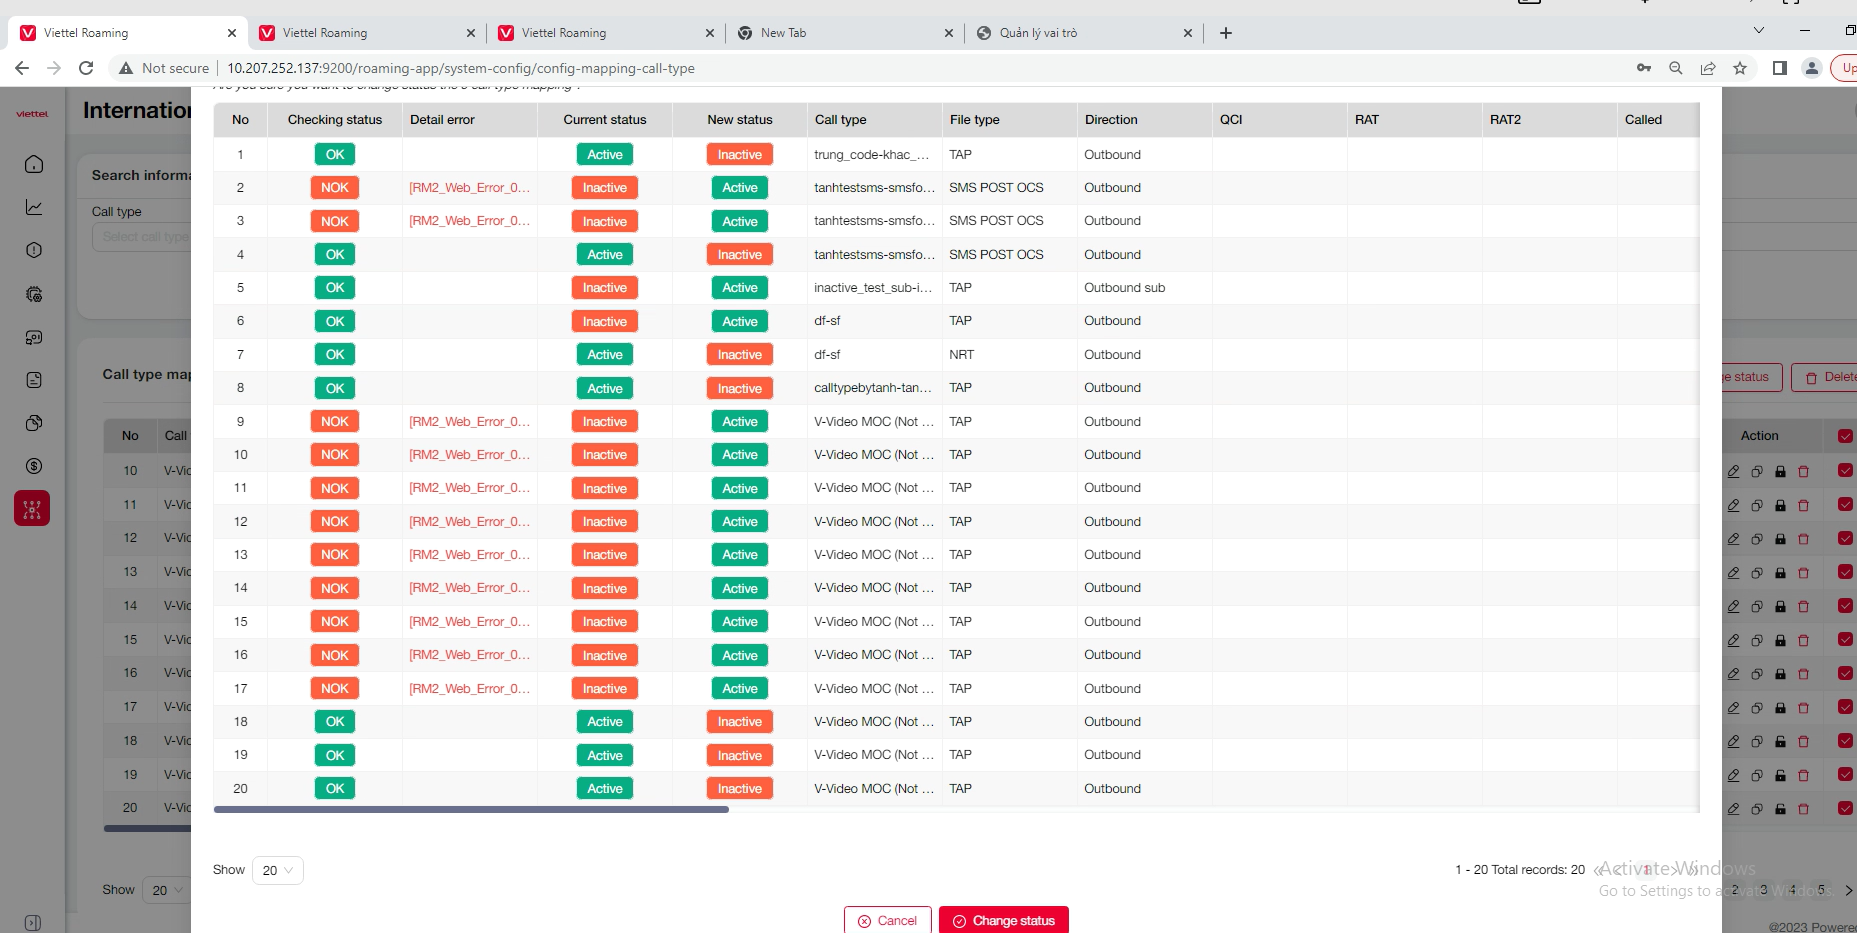The image size is (1857, 933).
Task: Click the red Change status button
Action: point(1003,920)
